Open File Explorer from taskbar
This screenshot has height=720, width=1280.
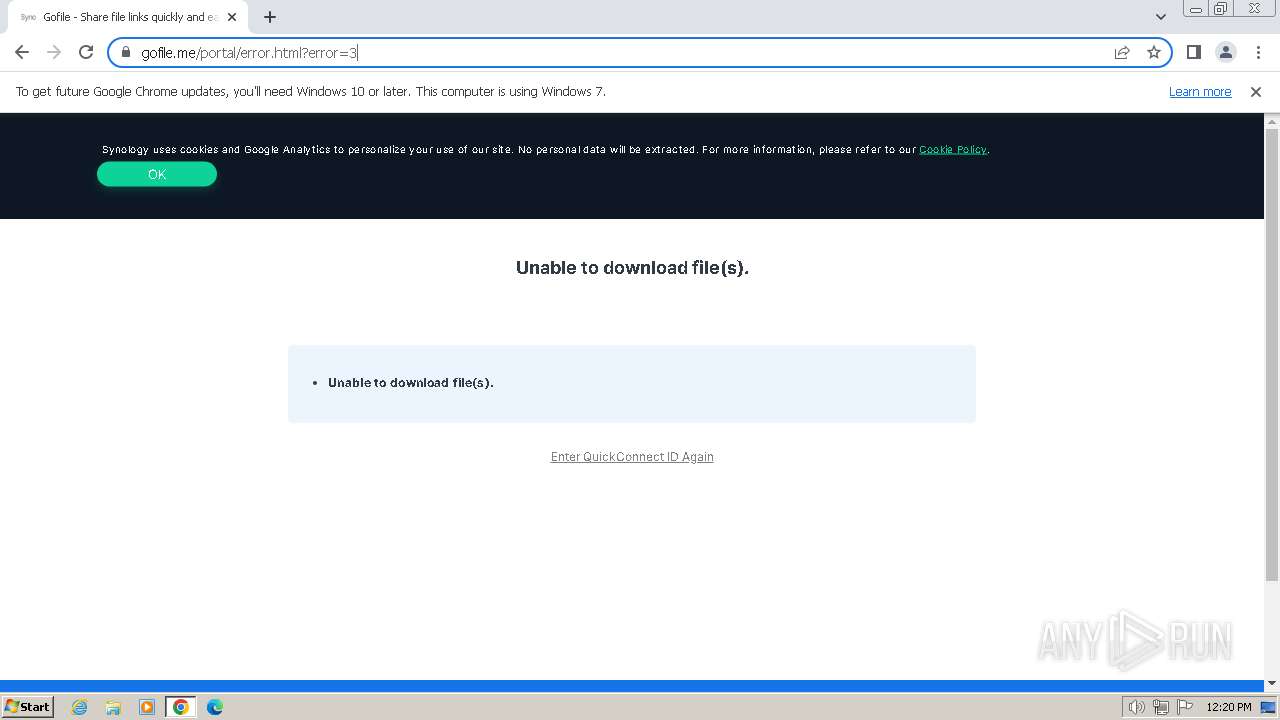point(113,707)
